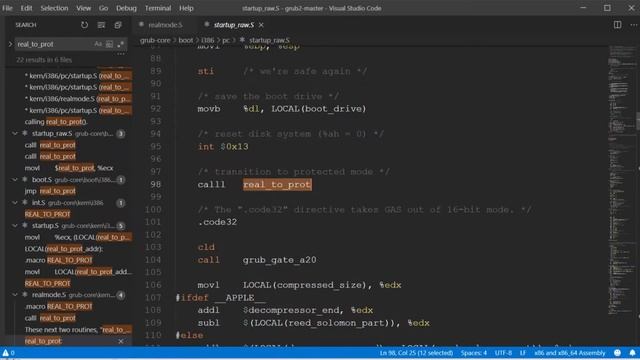Open 'LOCAL(real_to_prot_addr):' search result
The height and width of the screenshot is (360, 640).
(x=64, y=249)
